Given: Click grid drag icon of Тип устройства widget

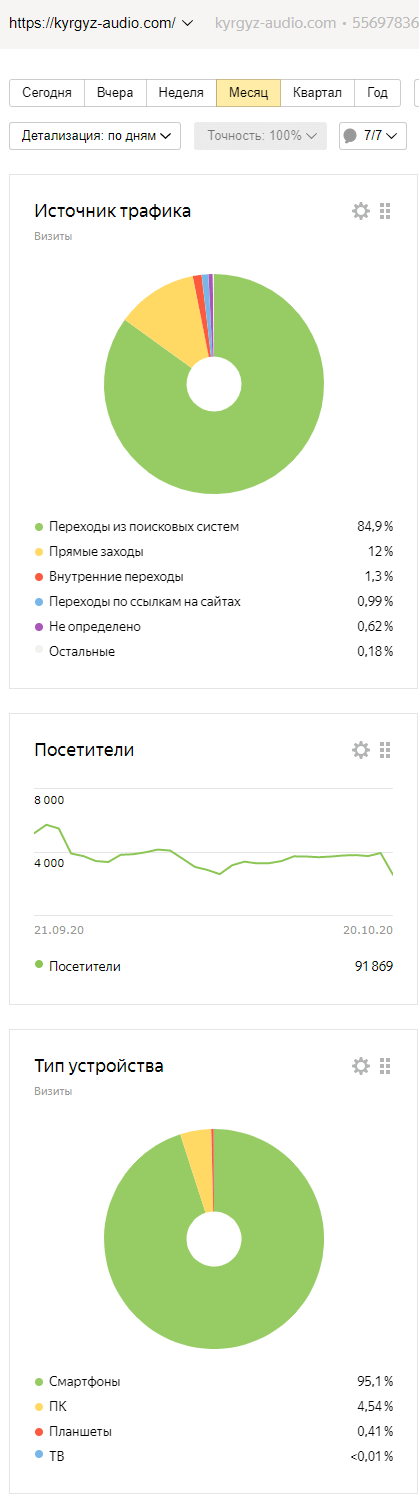Looking at the screenshot, I should click(x=385, y=1066).
